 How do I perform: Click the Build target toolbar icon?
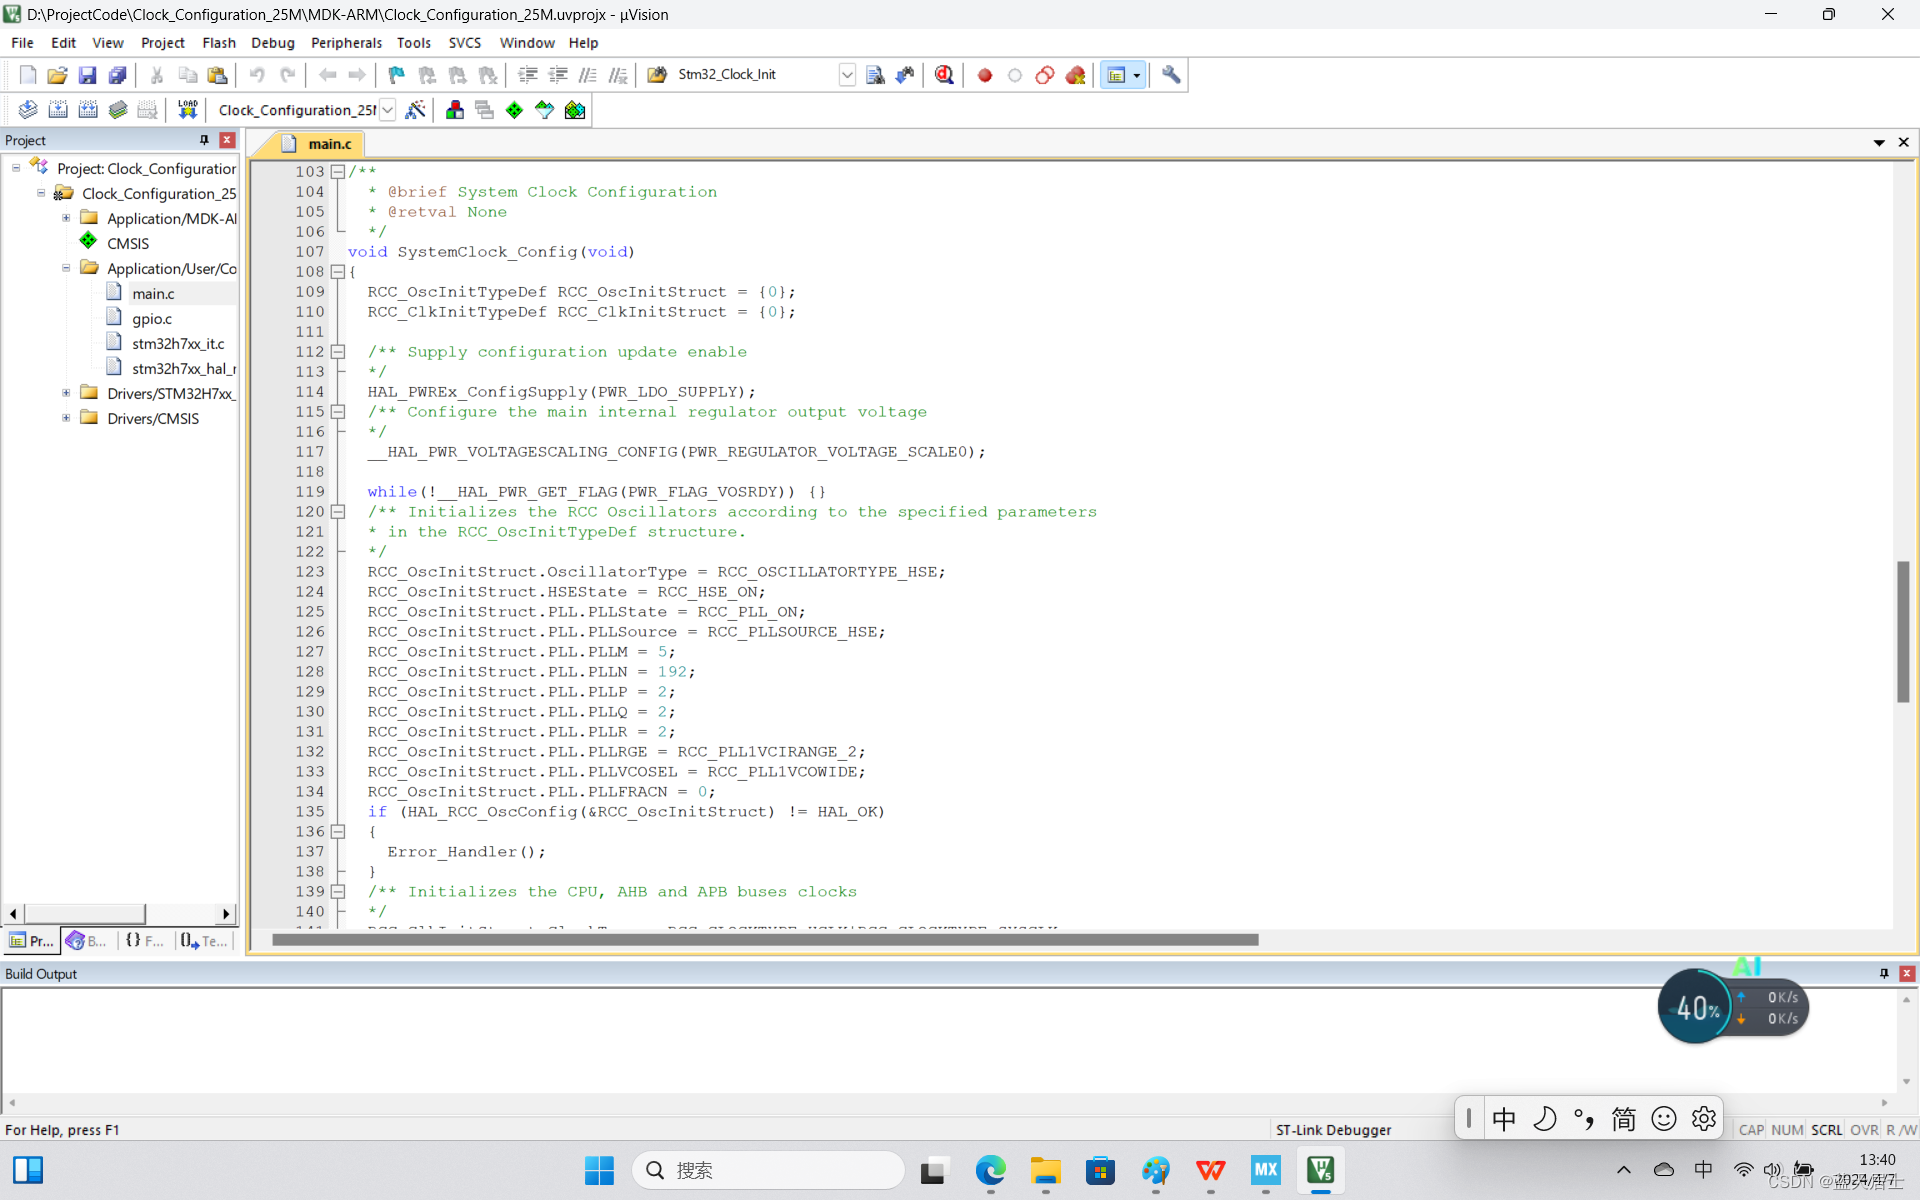click(x=58, y=110)
